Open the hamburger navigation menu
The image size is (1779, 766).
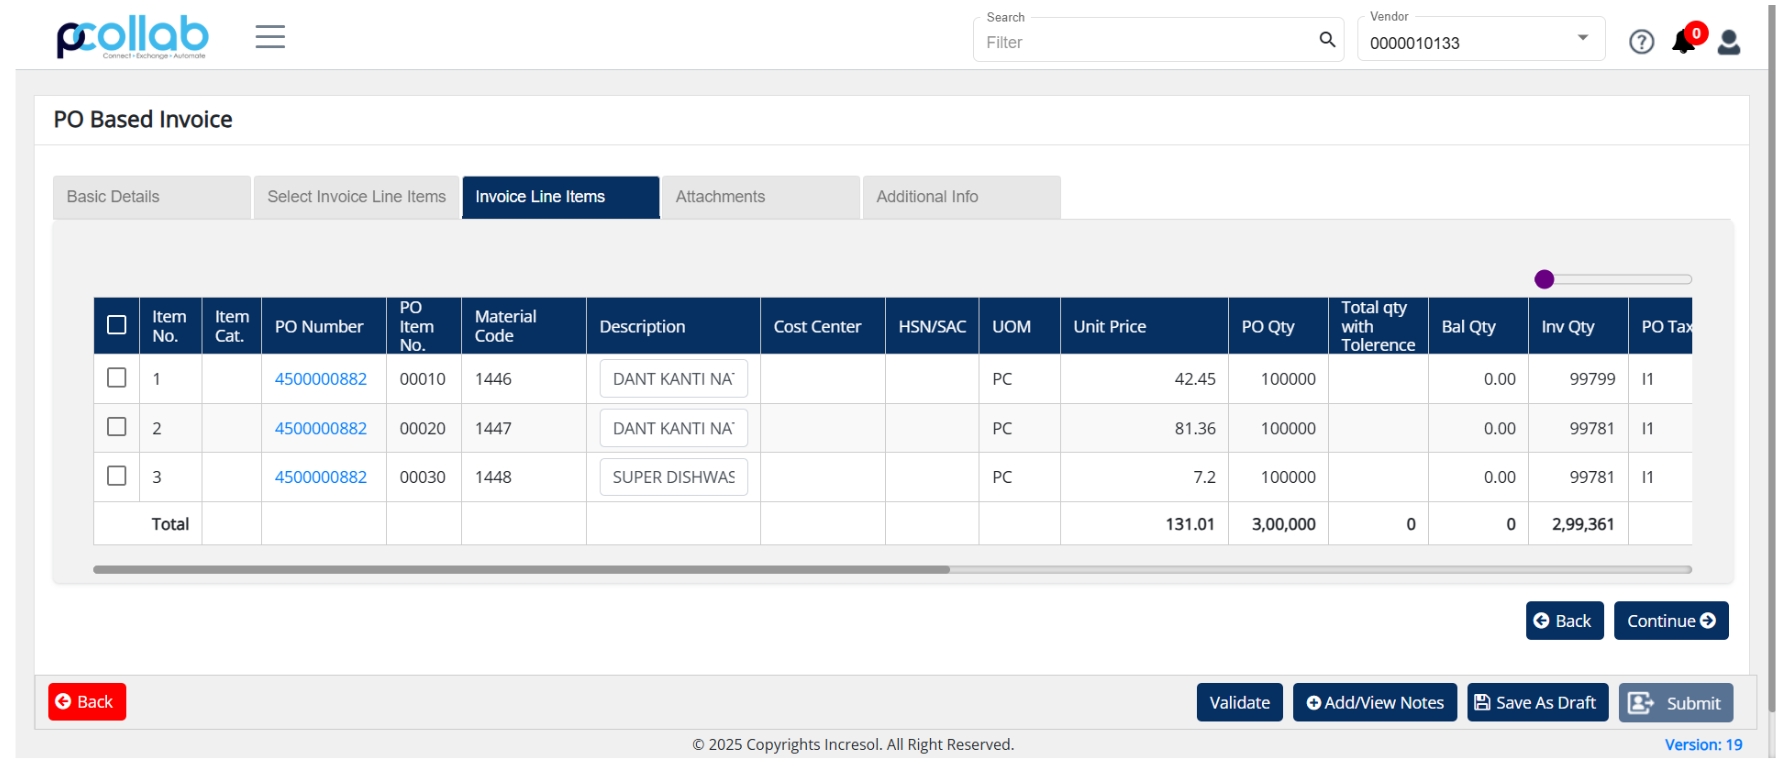(x=270, y=38)
